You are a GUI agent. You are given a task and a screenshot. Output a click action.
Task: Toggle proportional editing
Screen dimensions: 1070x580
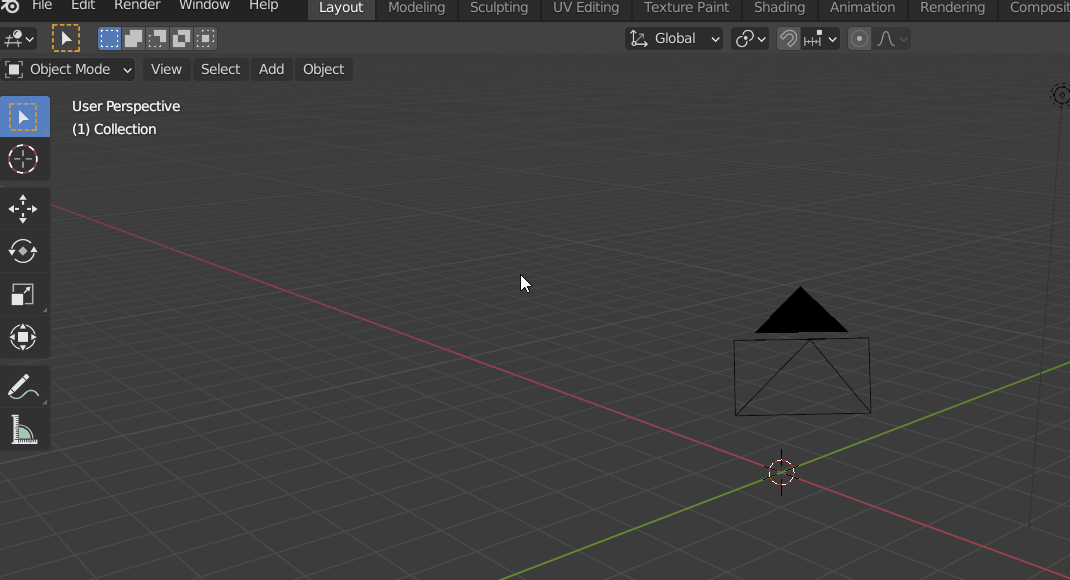coord(859,39)
